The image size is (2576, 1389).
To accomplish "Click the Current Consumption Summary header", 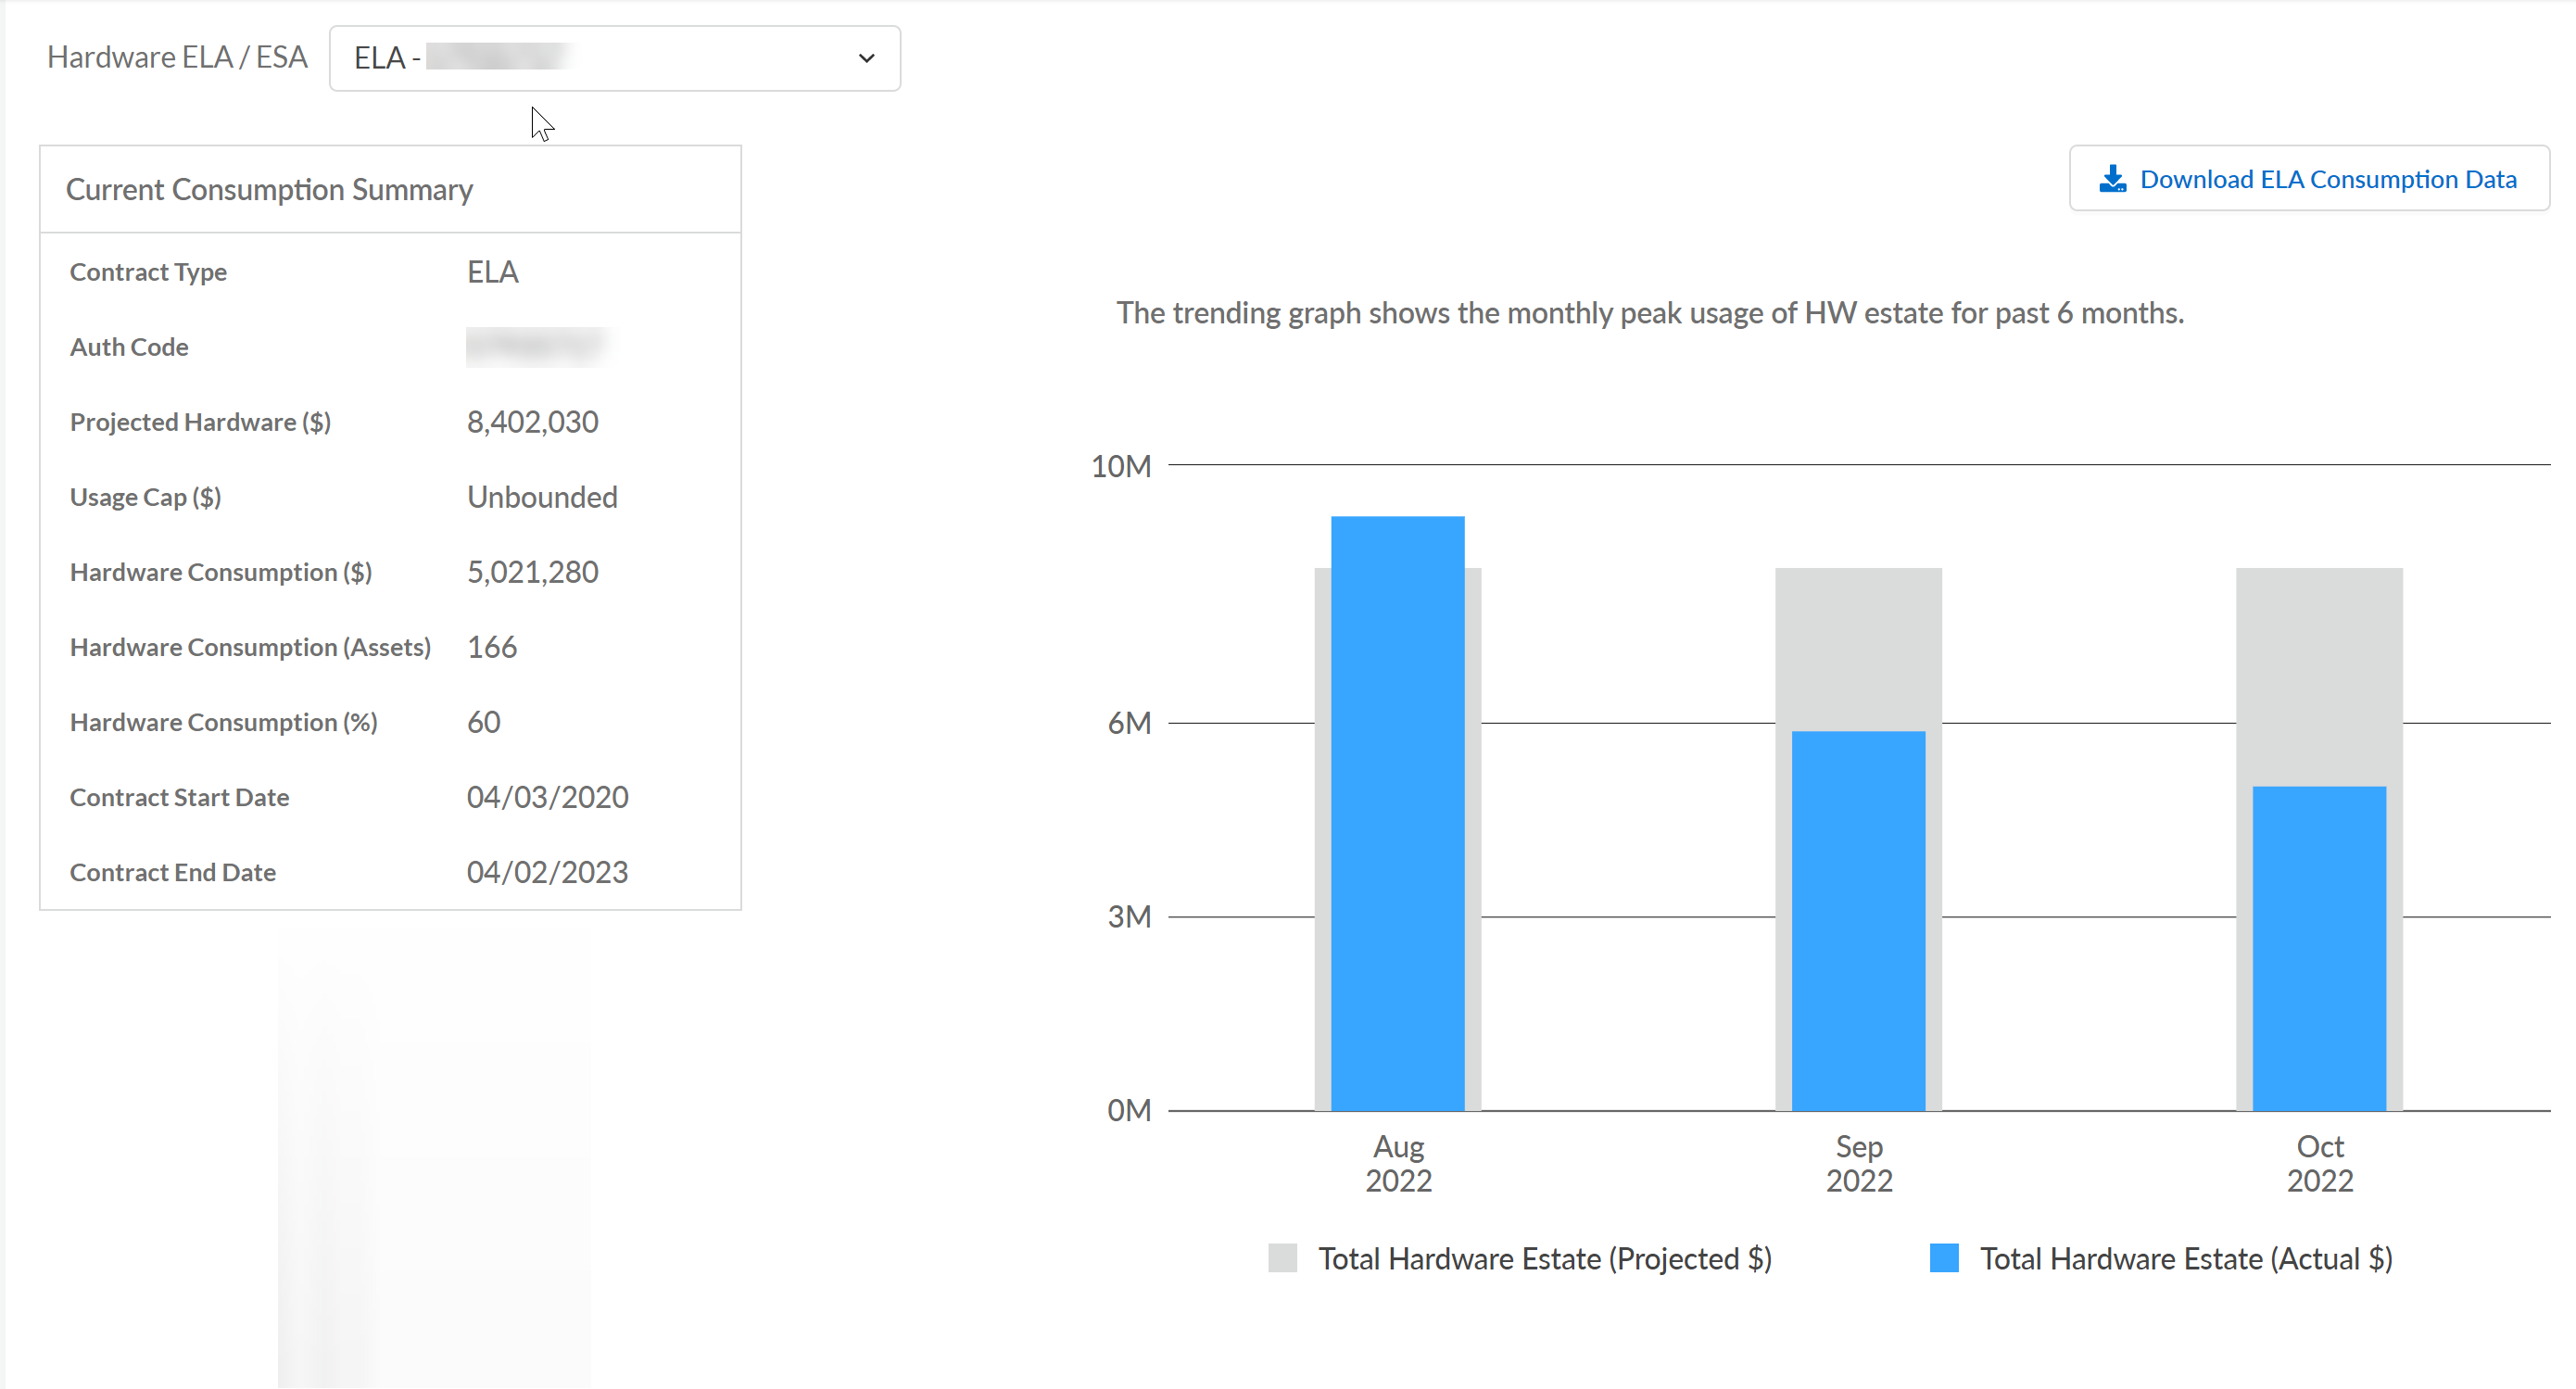I will pos(269,190).
